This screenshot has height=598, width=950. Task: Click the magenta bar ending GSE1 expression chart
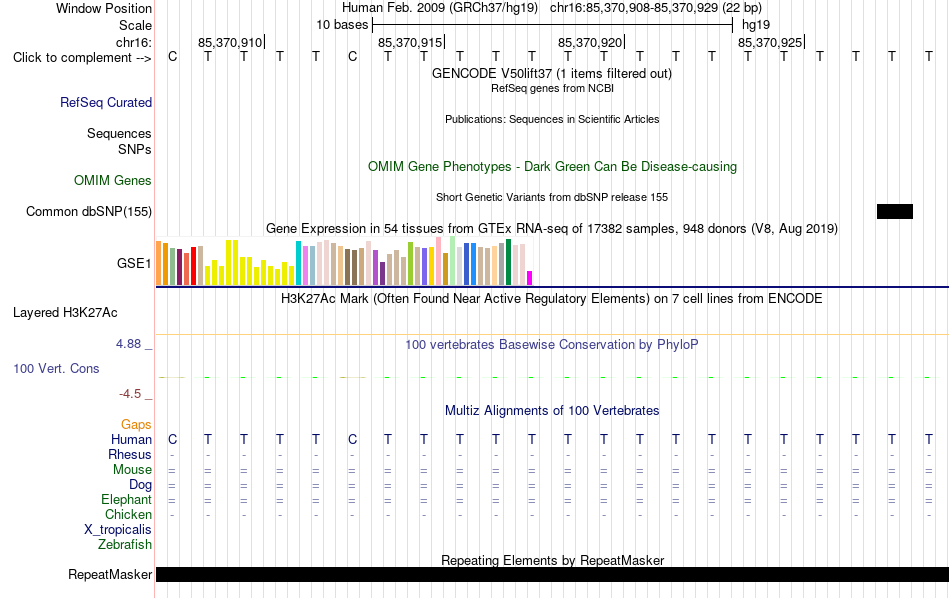(529, 278)
